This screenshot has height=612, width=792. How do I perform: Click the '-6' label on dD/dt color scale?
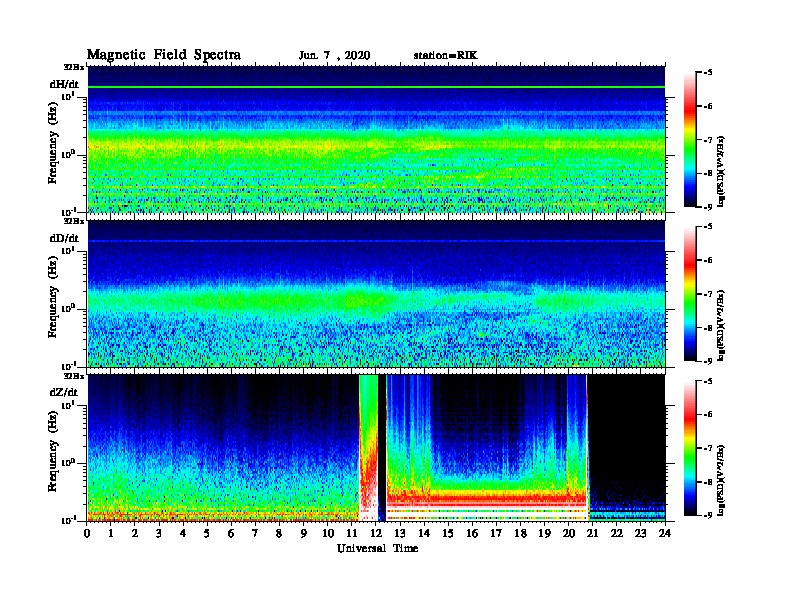coord(707,261)
